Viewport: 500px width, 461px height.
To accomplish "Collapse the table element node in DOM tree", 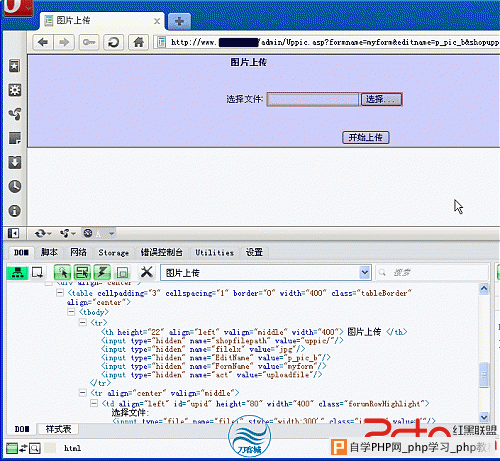I will [60, 293].
